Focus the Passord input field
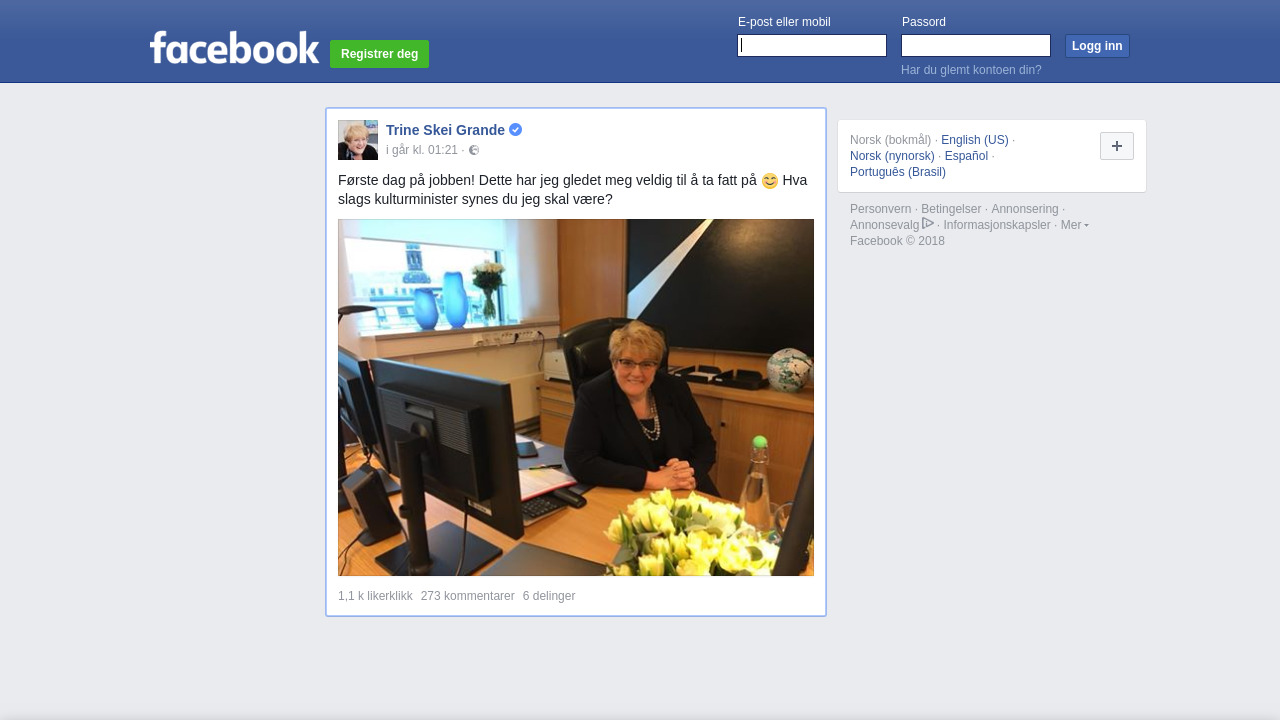This screenshot has width=1280, height=720. pos(976,46)
